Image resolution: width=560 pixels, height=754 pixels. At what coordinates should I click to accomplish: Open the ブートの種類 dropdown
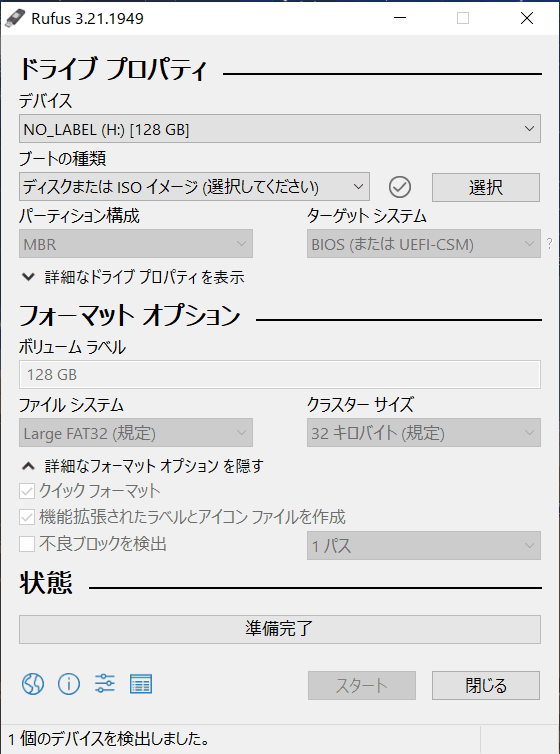click(194, 187)
